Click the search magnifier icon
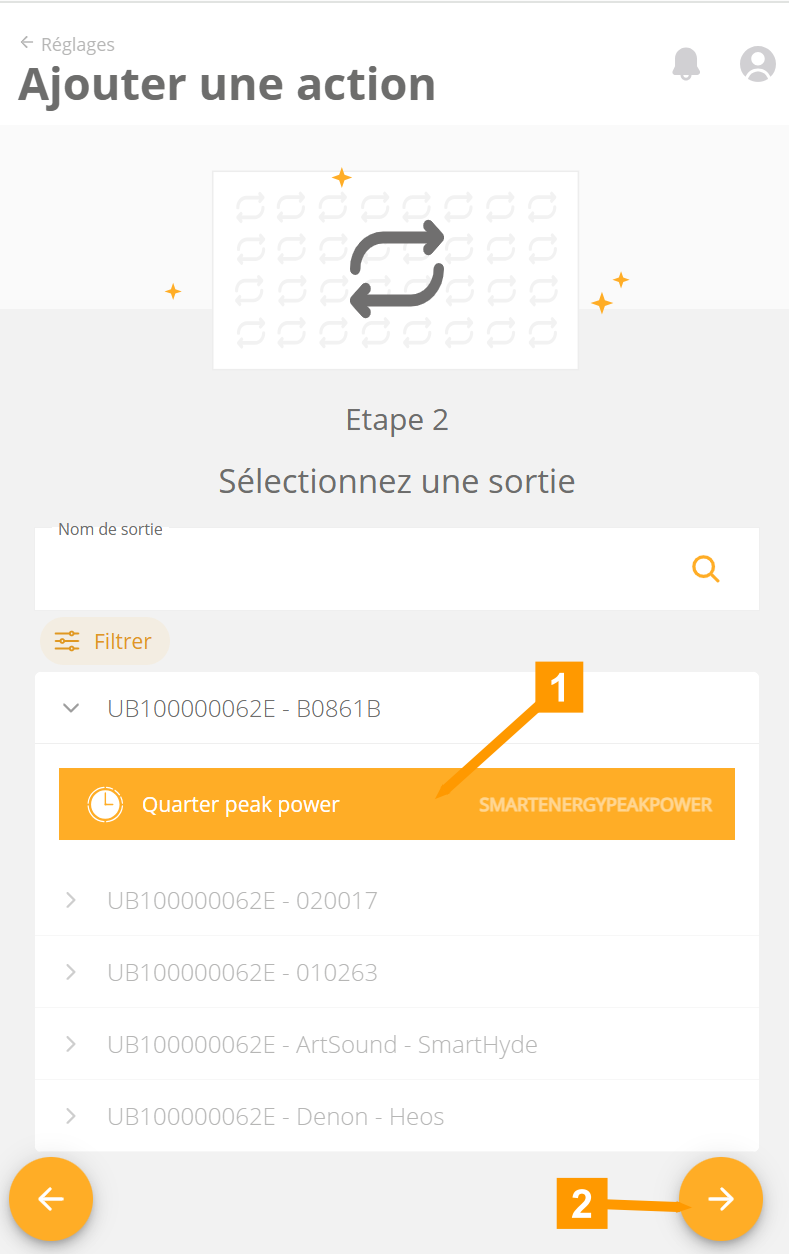Screen dimensions: 789x1254 pyautogui.click(x=706, y=569)
